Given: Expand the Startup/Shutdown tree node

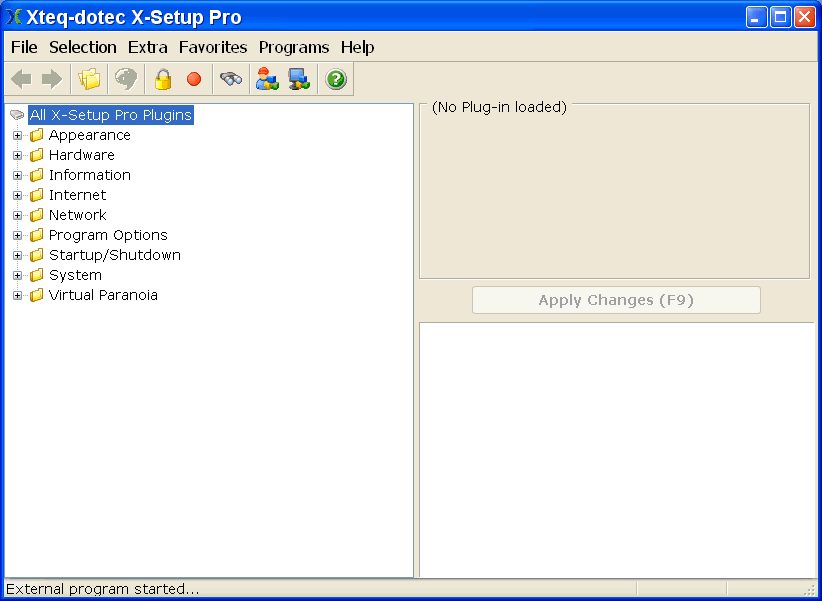Looking at the screenshot, I should coord(17,255).
